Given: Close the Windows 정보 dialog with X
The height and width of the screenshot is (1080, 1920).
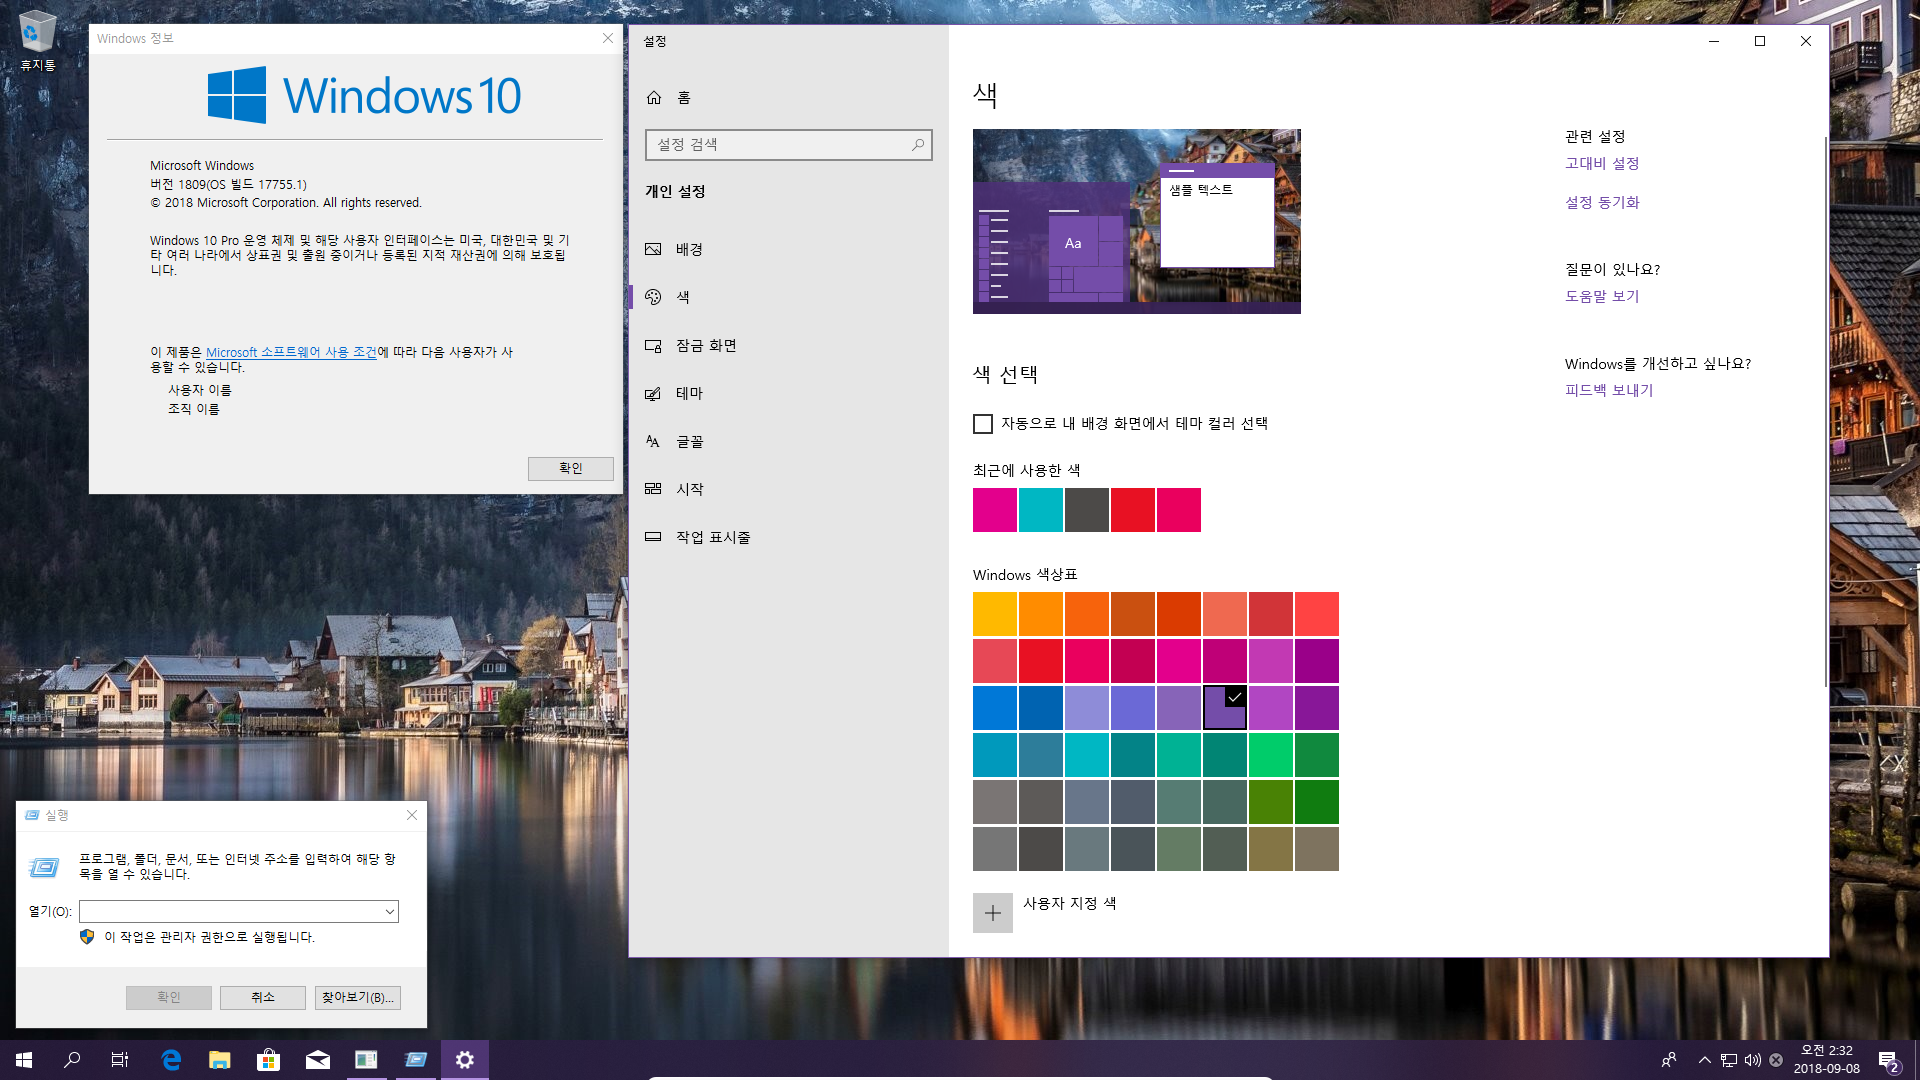Looking at the screenshot, I should click(x=608, y=38).
